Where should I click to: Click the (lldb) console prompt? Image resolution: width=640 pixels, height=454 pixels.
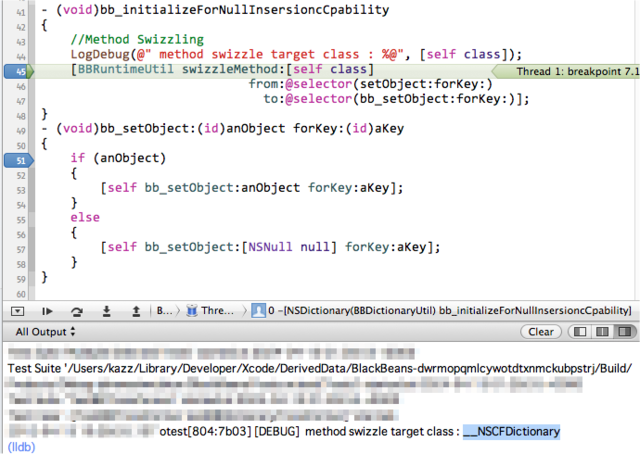(21, 447)
